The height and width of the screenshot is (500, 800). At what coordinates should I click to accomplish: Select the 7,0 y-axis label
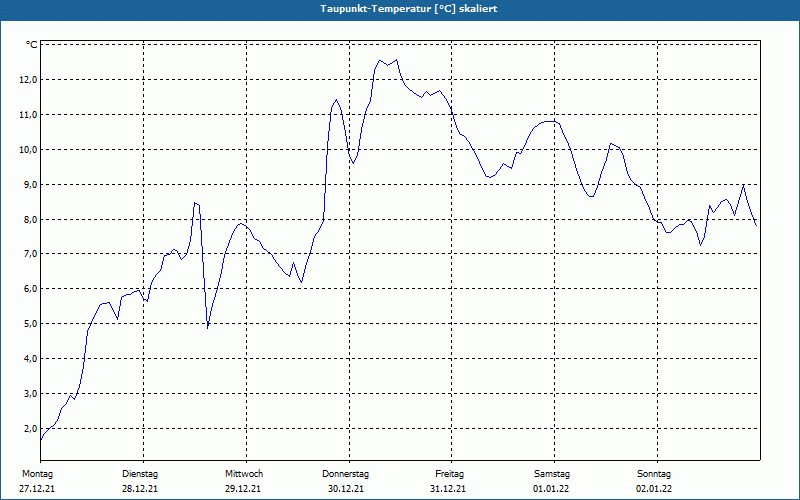click(x=30, y=254)
